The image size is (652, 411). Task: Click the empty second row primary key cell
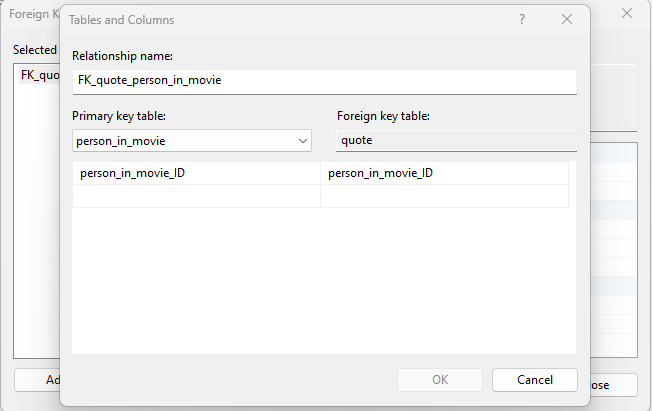(196, 196)
